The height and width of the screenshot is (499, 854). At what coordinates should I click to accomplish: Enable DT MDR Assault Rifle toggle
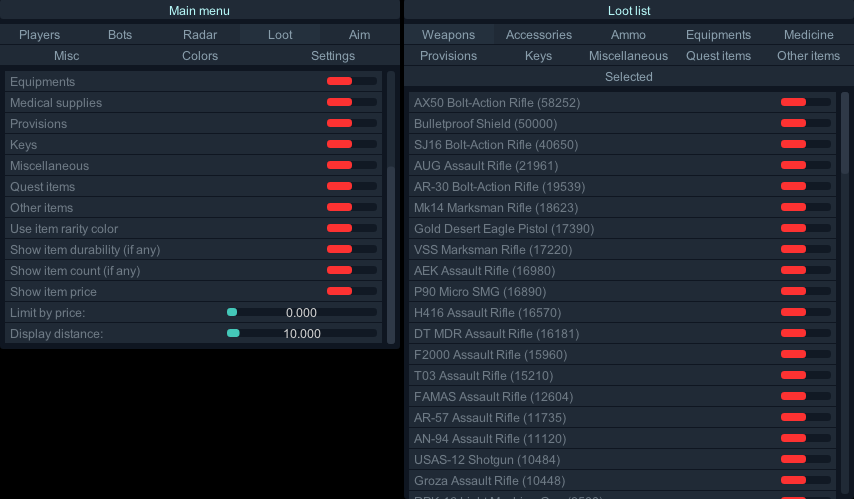click(806, 333)
